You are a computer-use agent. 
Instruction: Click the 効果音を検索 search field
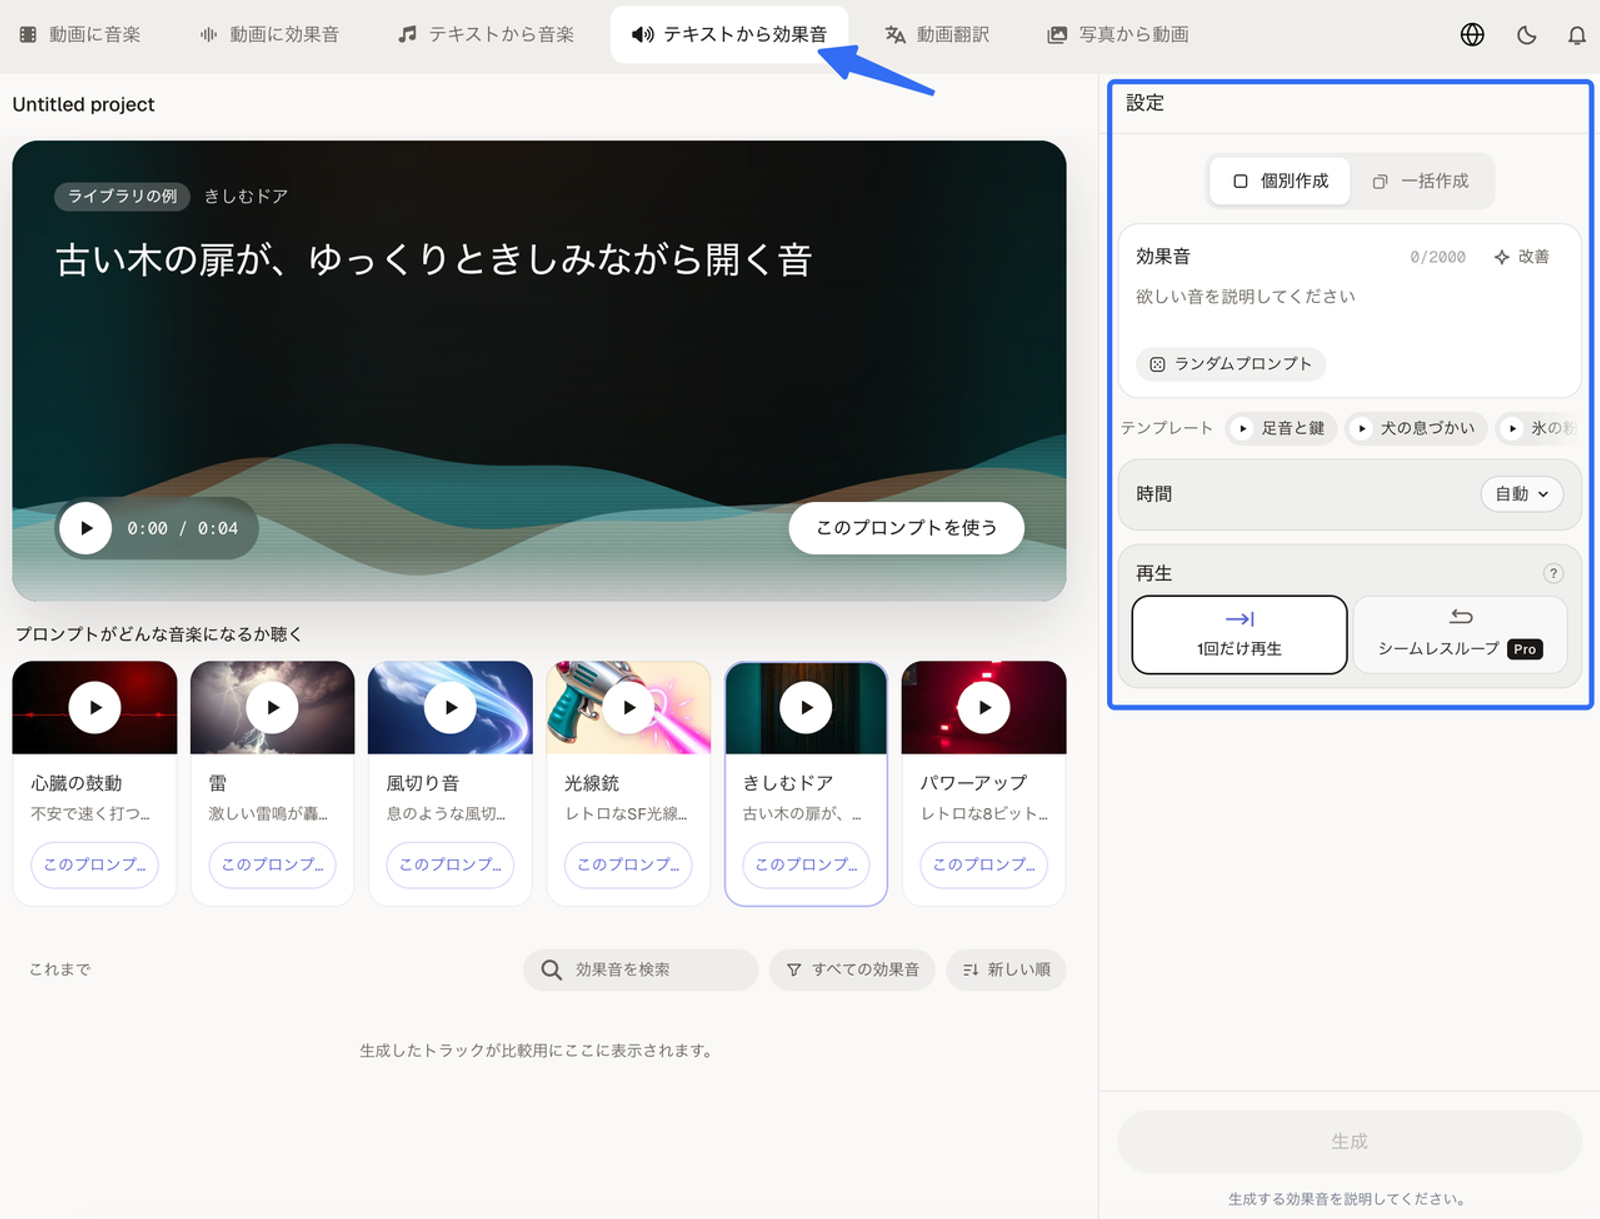click(640, 970)
